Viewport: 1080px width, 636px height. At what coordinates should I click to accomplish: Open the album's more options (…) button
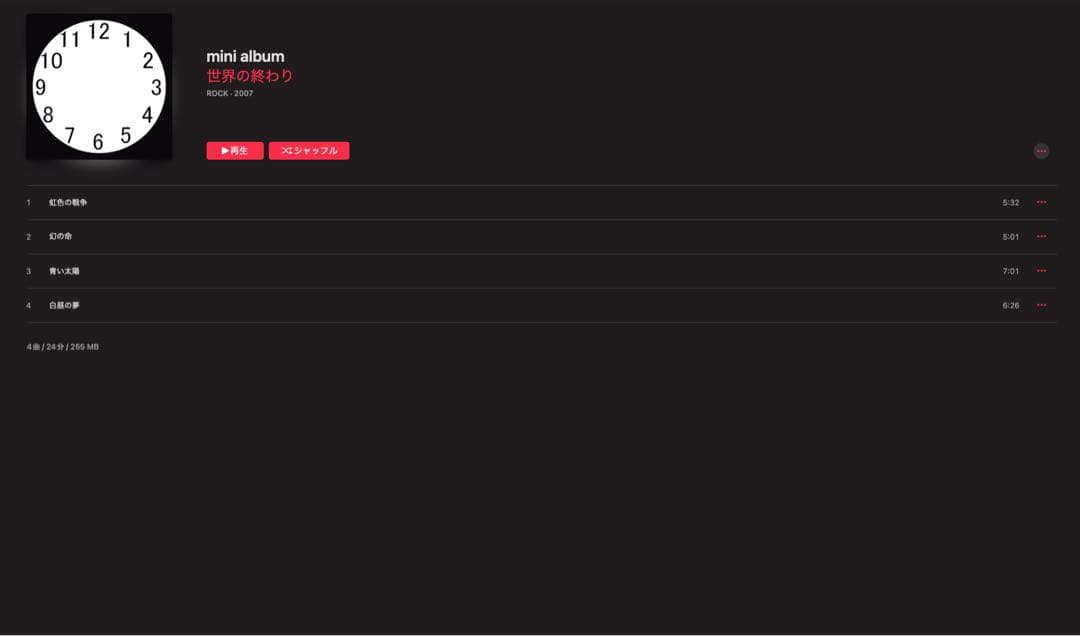(x=1041, y=151)
